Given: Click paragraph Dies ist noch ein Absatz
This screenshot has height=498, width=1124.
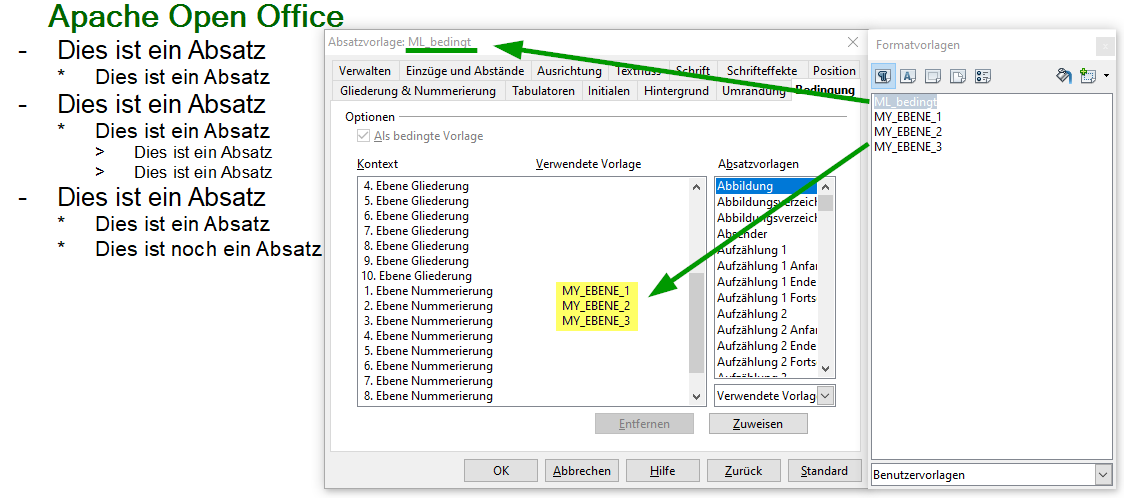Looking at the screenshot, I should pos(208,249).
